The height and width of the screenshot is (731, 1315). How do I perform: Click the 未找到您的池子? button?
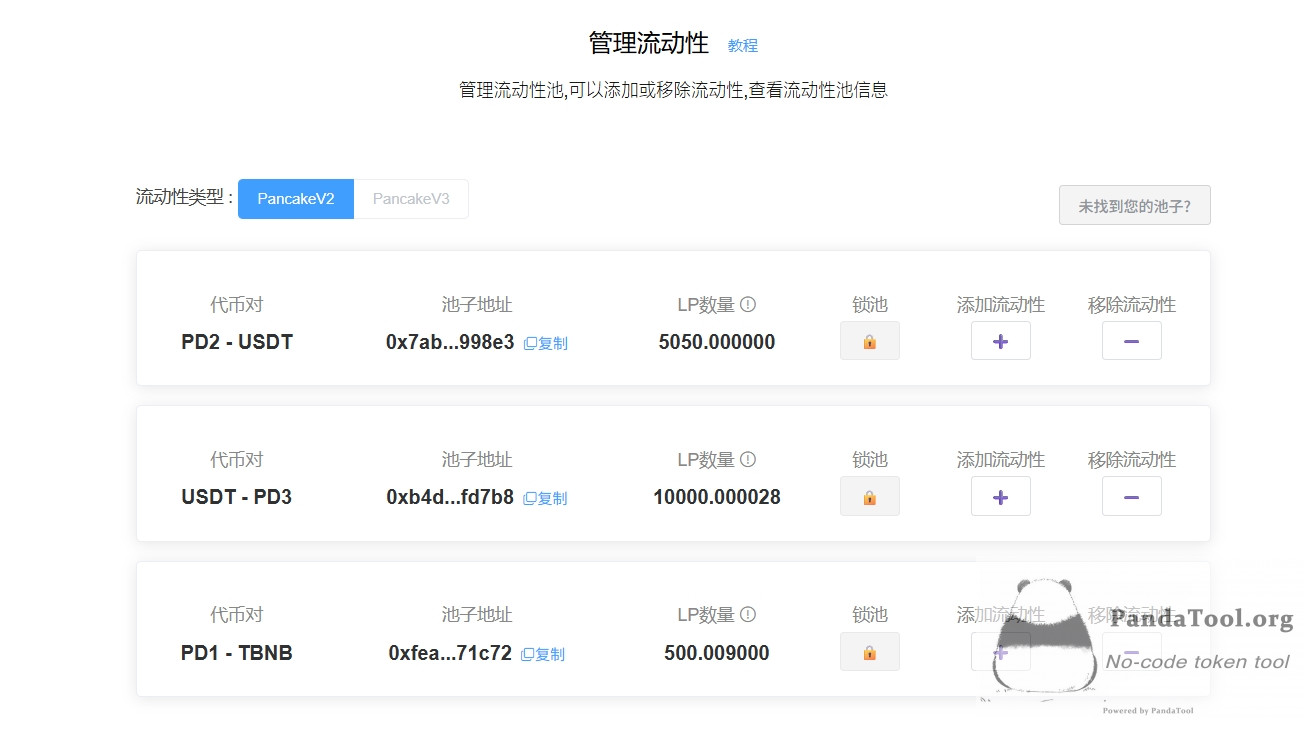point(1134,206)
